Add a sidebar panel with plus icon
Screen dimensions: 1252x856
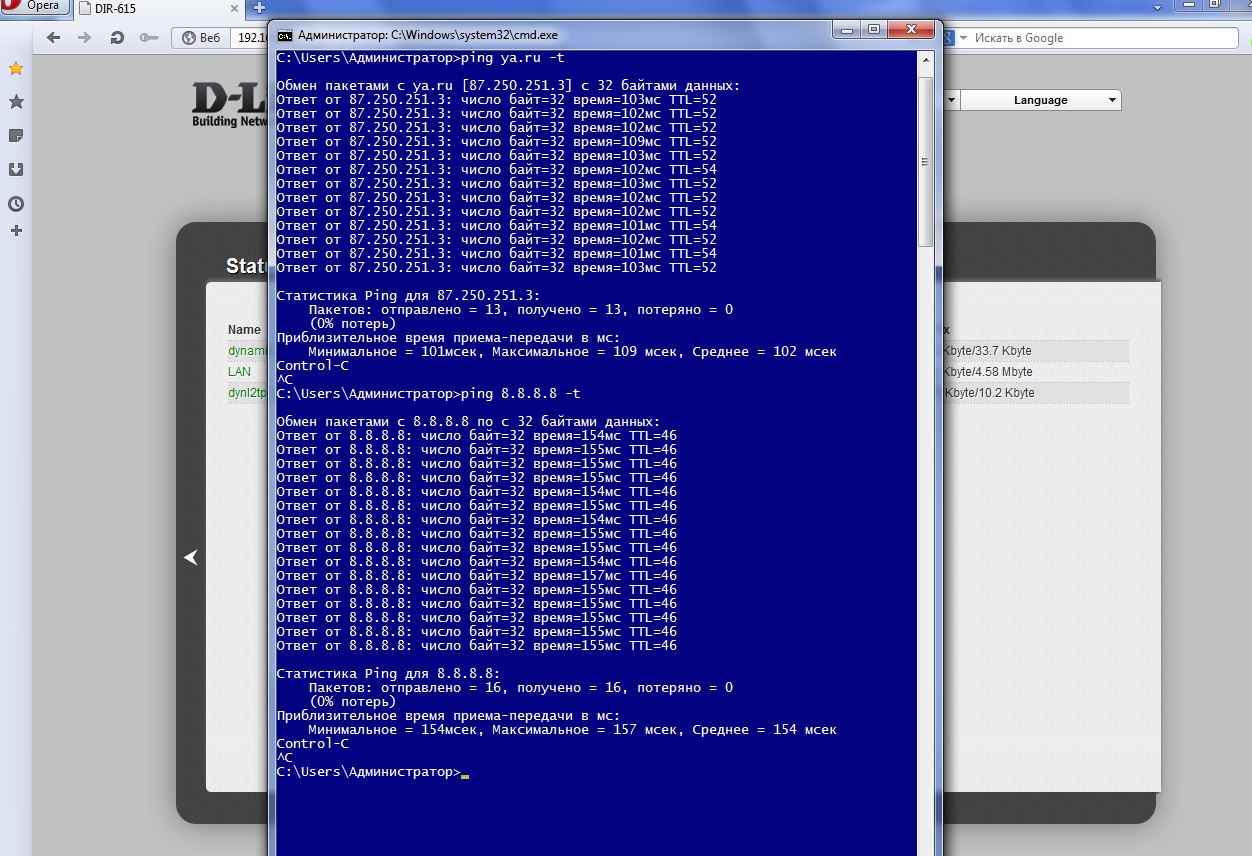point(16,231)
